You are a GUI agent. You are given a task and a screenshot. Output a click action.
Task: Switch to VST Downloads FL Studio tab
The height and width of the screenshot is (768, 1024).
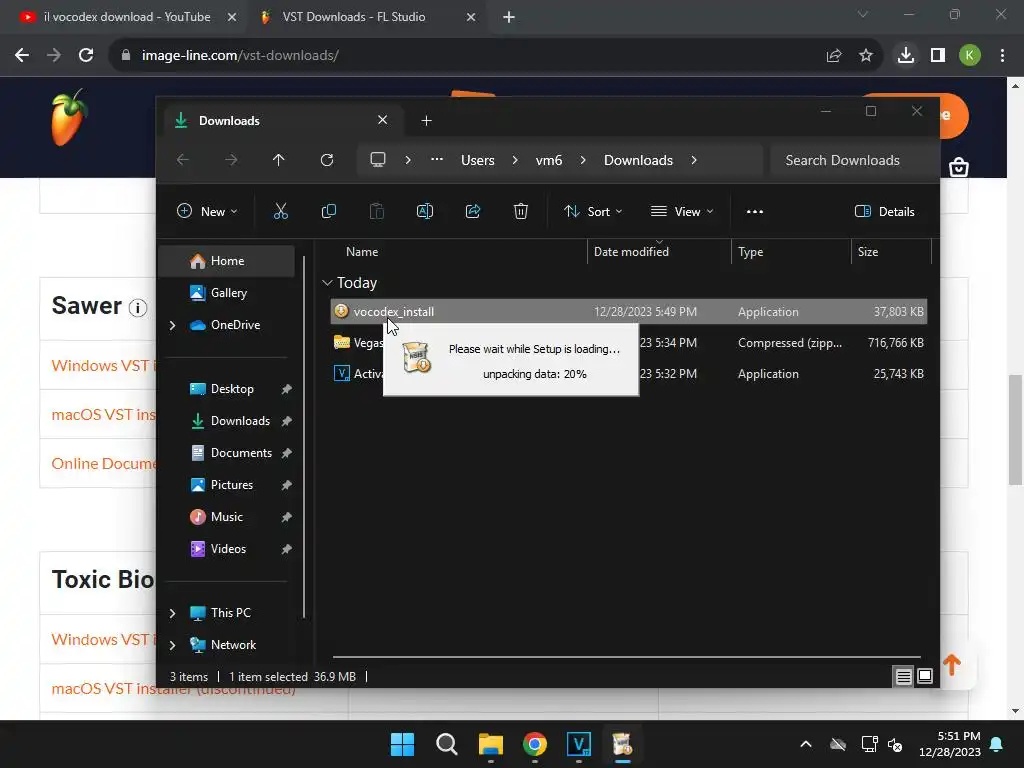366,17
